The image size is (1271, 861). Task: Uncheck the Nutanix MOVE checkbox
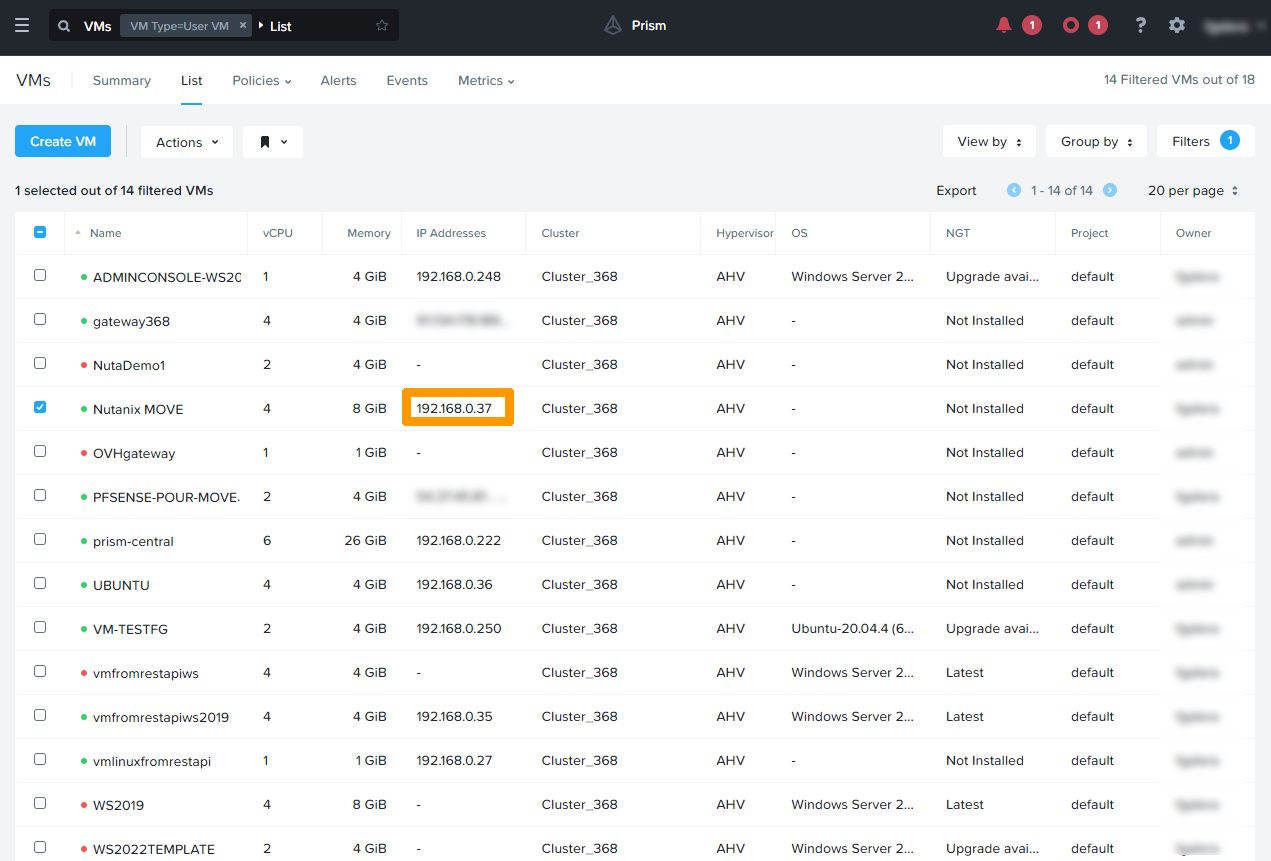click(x=40, y=407)
